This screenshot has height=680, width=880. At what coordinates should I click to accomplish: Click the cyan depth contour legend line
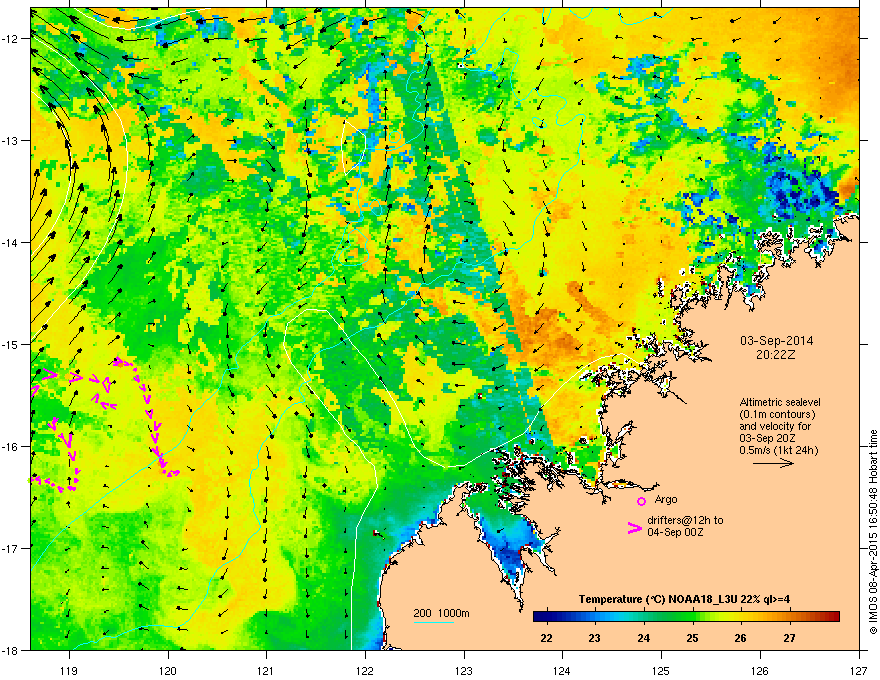433,622
